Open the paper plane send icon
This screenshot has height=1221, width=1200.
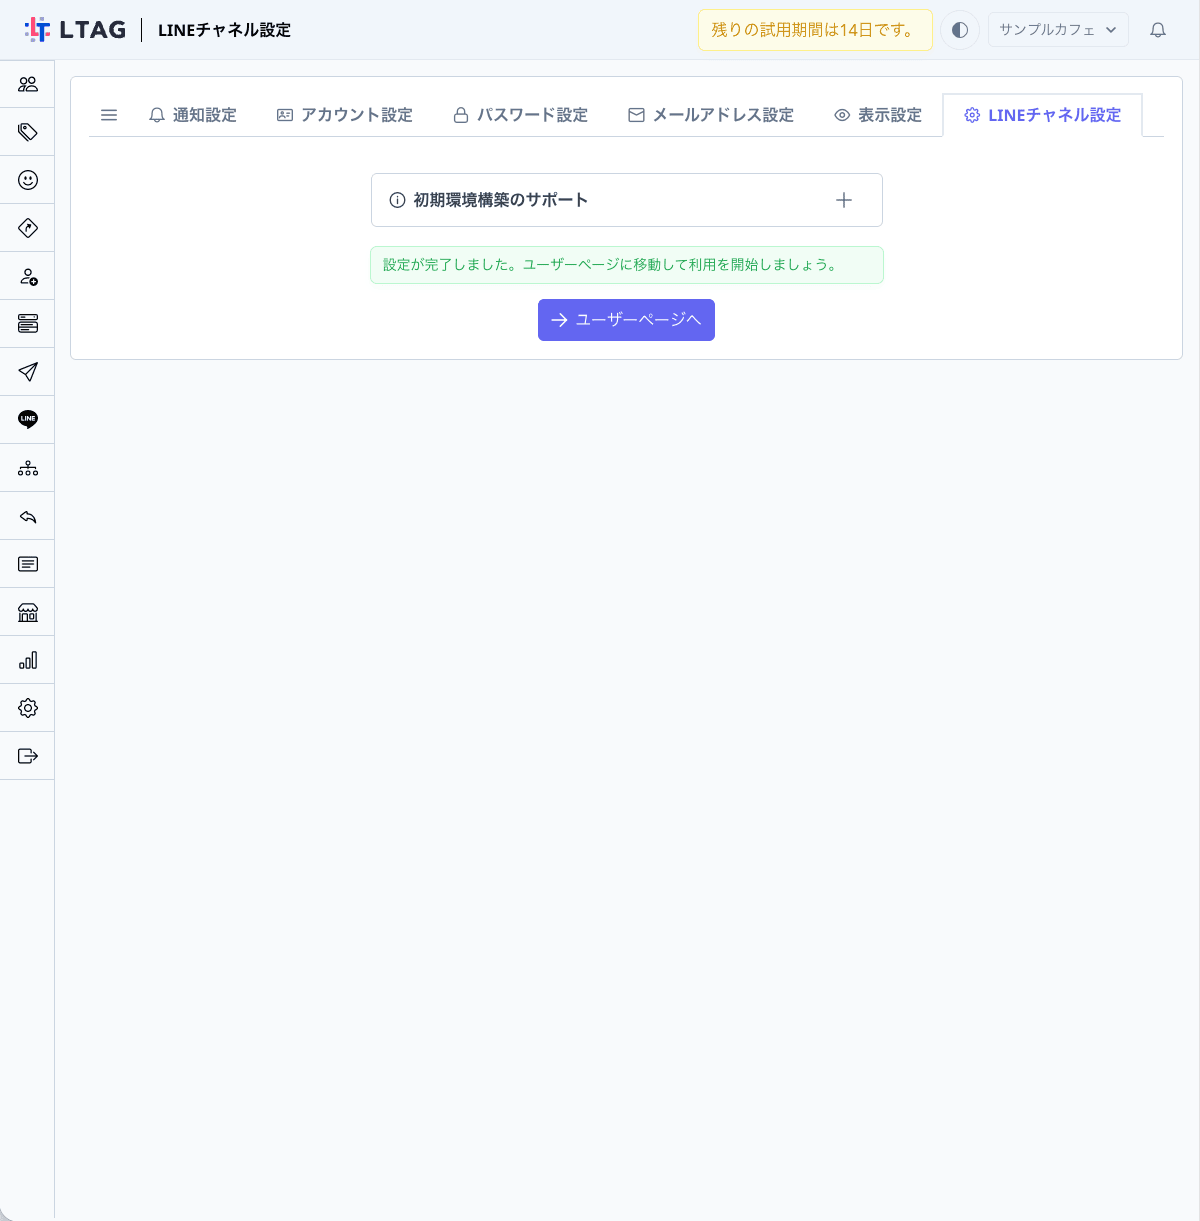pyautogui.click(x=28, y=372)
